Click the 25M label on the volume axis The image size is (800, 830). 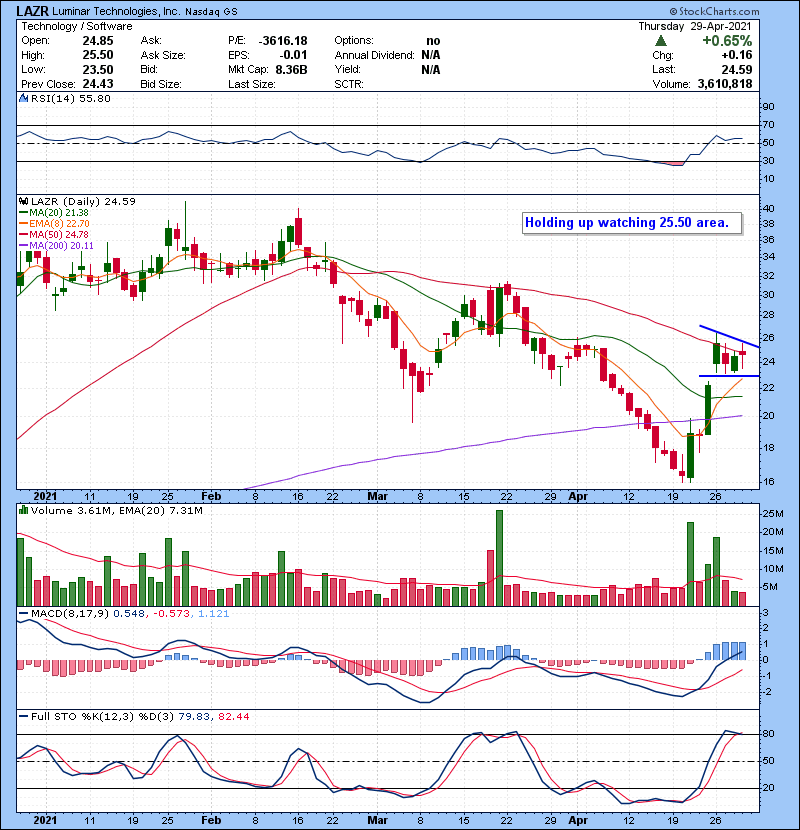pos(773,514)
